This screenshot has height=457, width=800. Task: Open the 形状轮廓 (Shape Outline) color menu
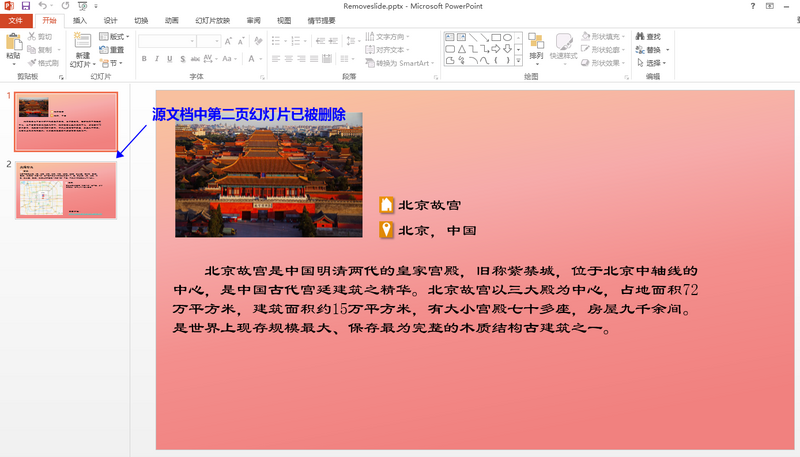pyautogui.click(x=604, y=50)
